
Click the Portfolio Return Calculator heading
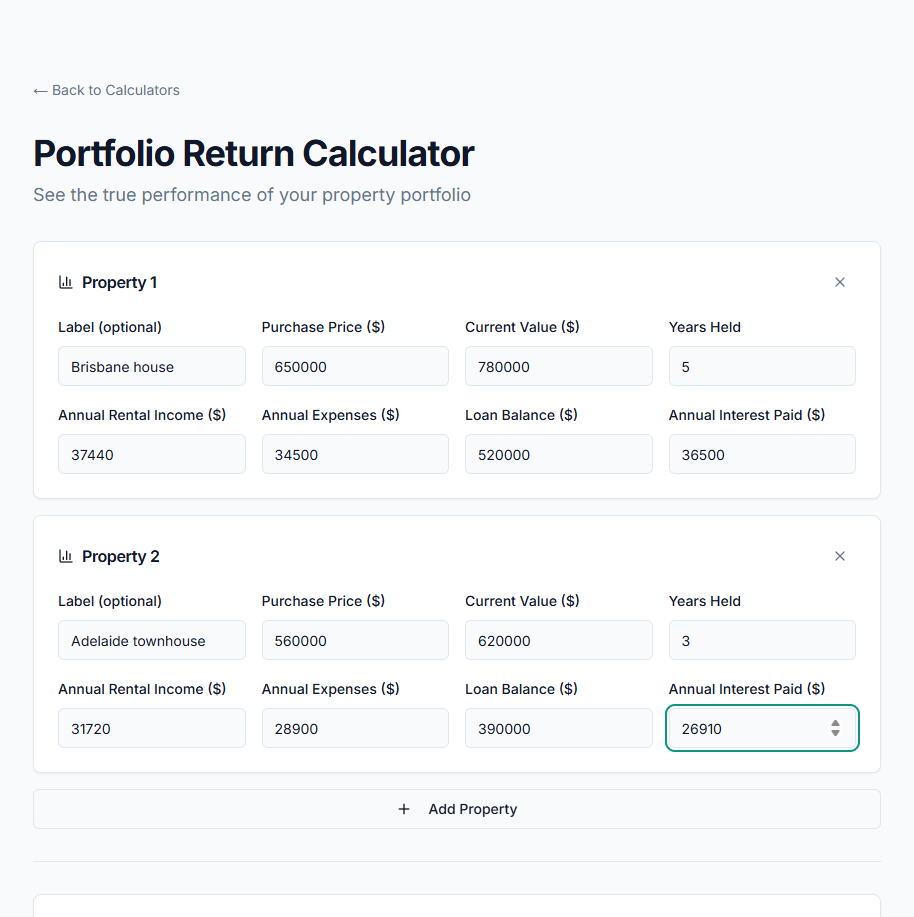[x=253, y=153]
